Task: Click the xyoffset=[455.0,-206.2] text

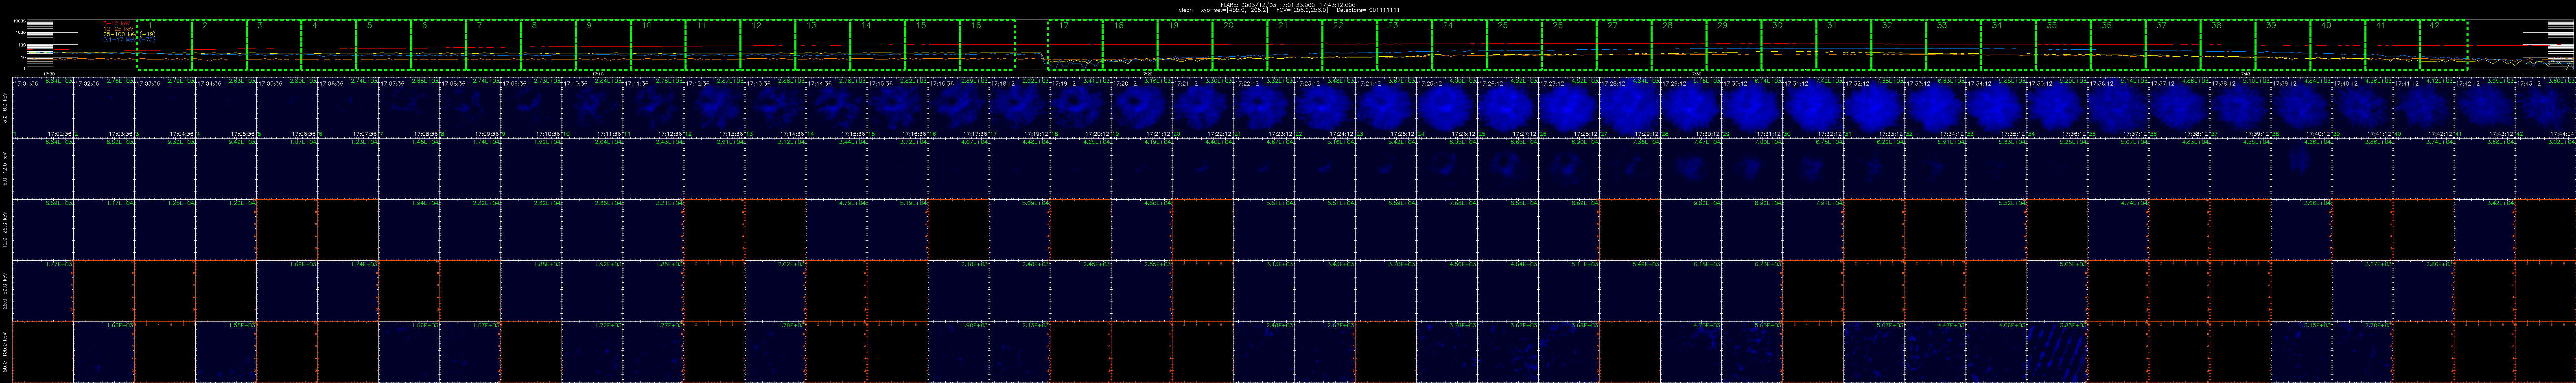Action: [x=1235, y=10]
